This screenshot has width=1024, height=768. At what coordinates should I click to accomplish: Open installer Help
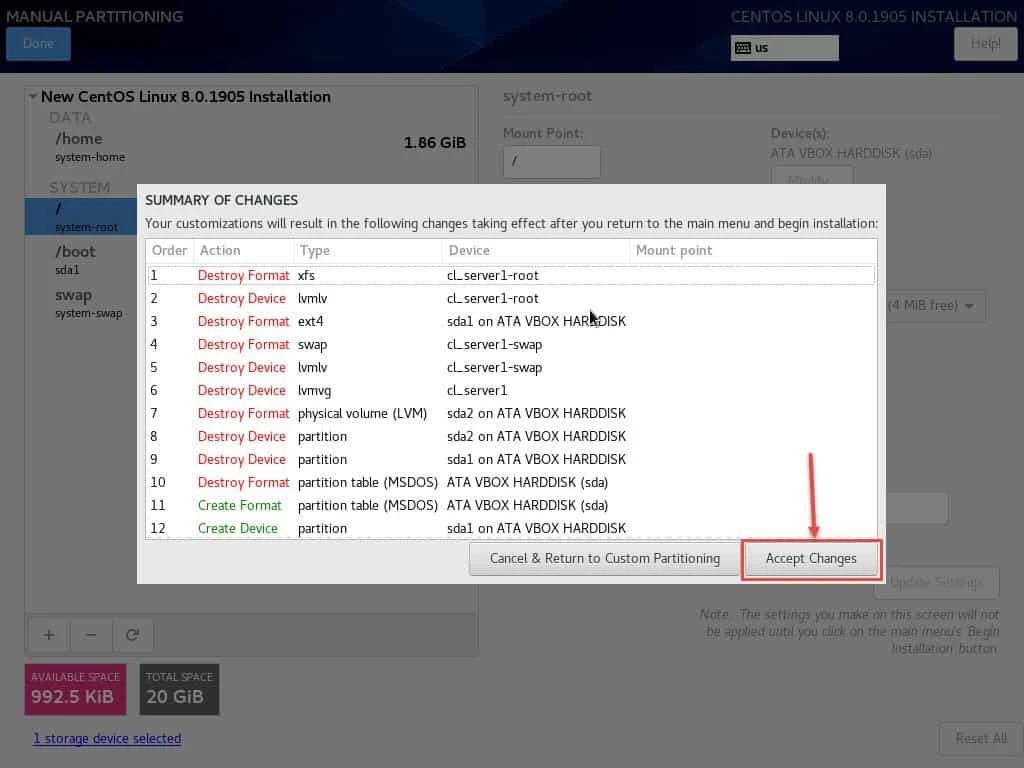pyautogui.click(x=985, y=43)
